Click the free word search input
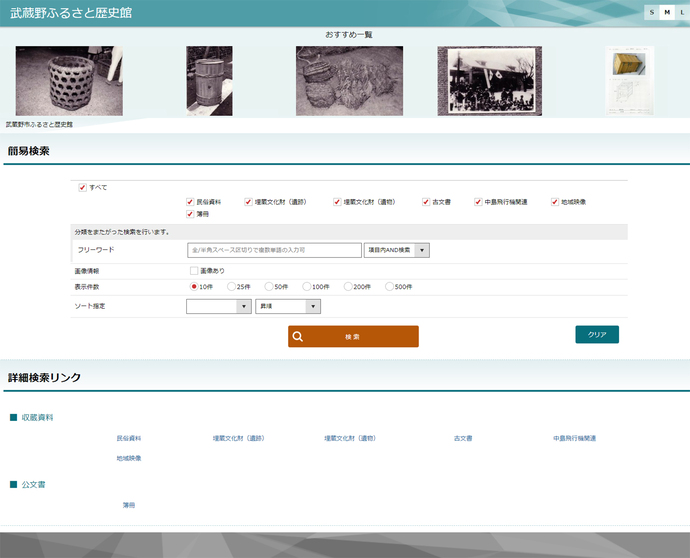The image size is (690, 558). point(273,250)
